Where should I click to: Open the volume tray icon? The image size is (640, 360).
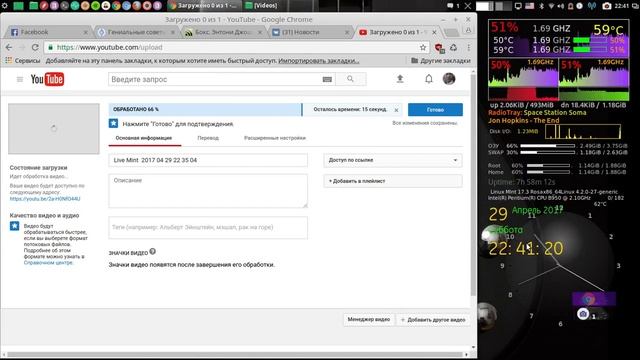(561, 6)
